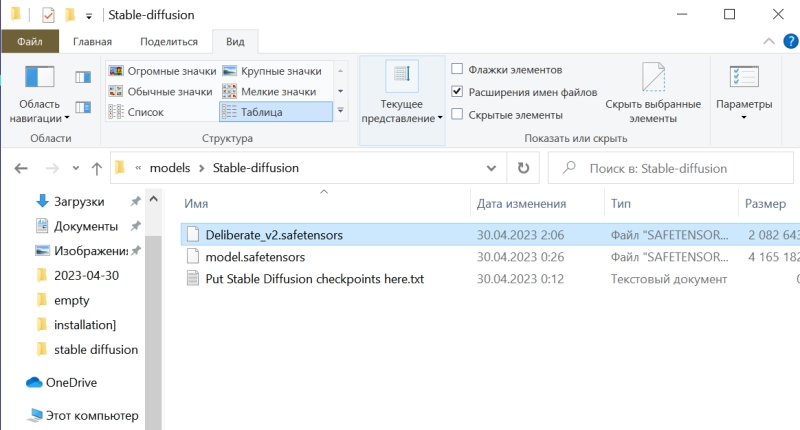Click the help question mark icon

tap(789, 42)
